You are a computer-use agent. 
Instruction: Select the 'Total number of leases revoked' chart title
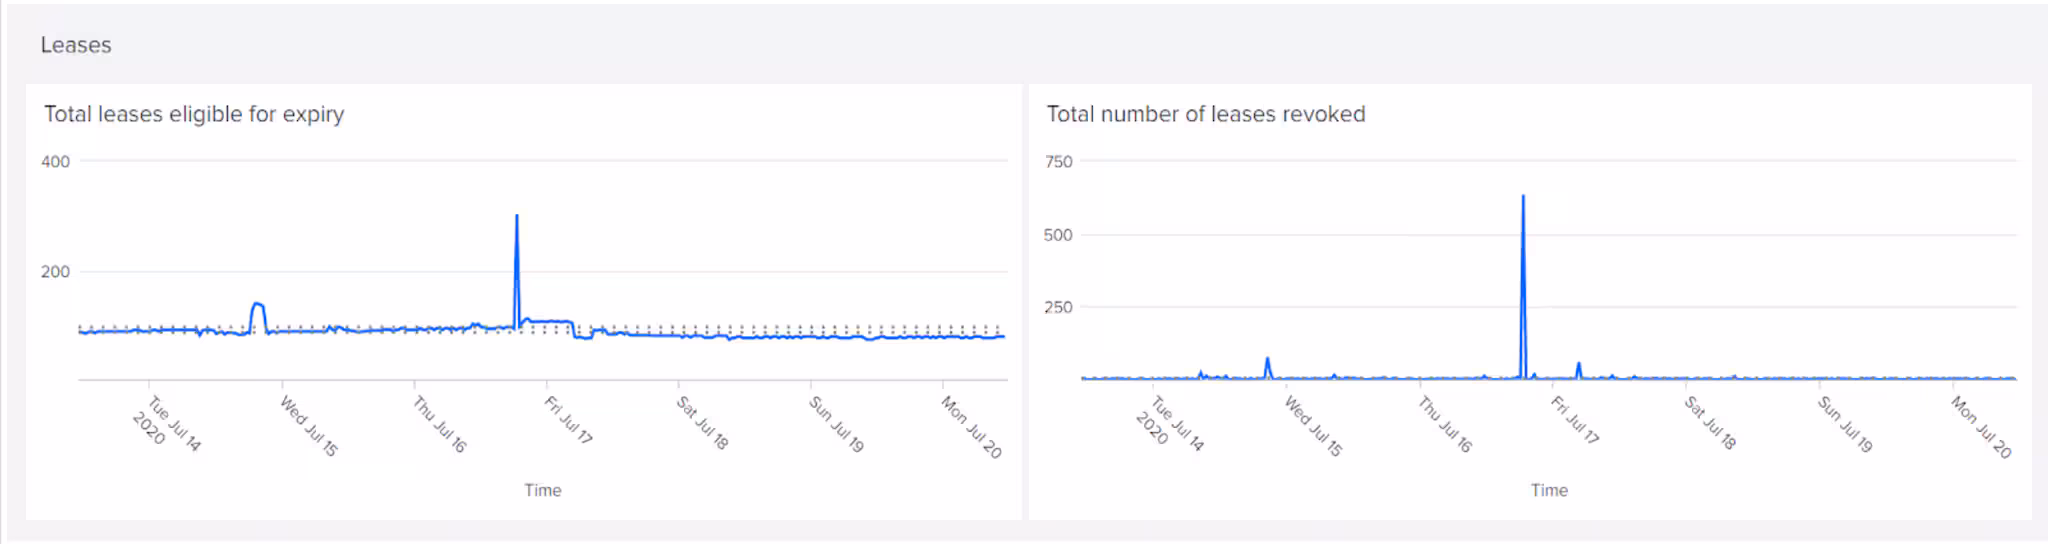click(x=1205, y=114)
